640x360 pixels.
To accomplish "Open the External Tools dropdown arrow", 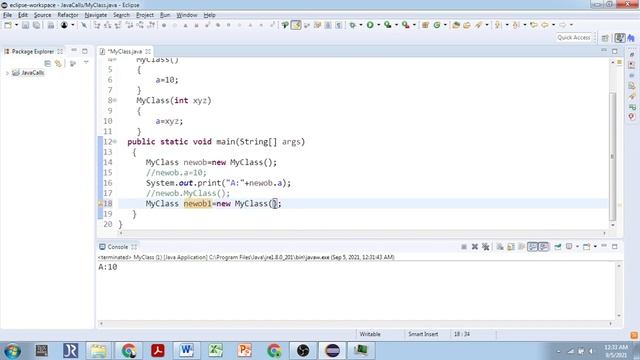I will click(x=414, y=25).
